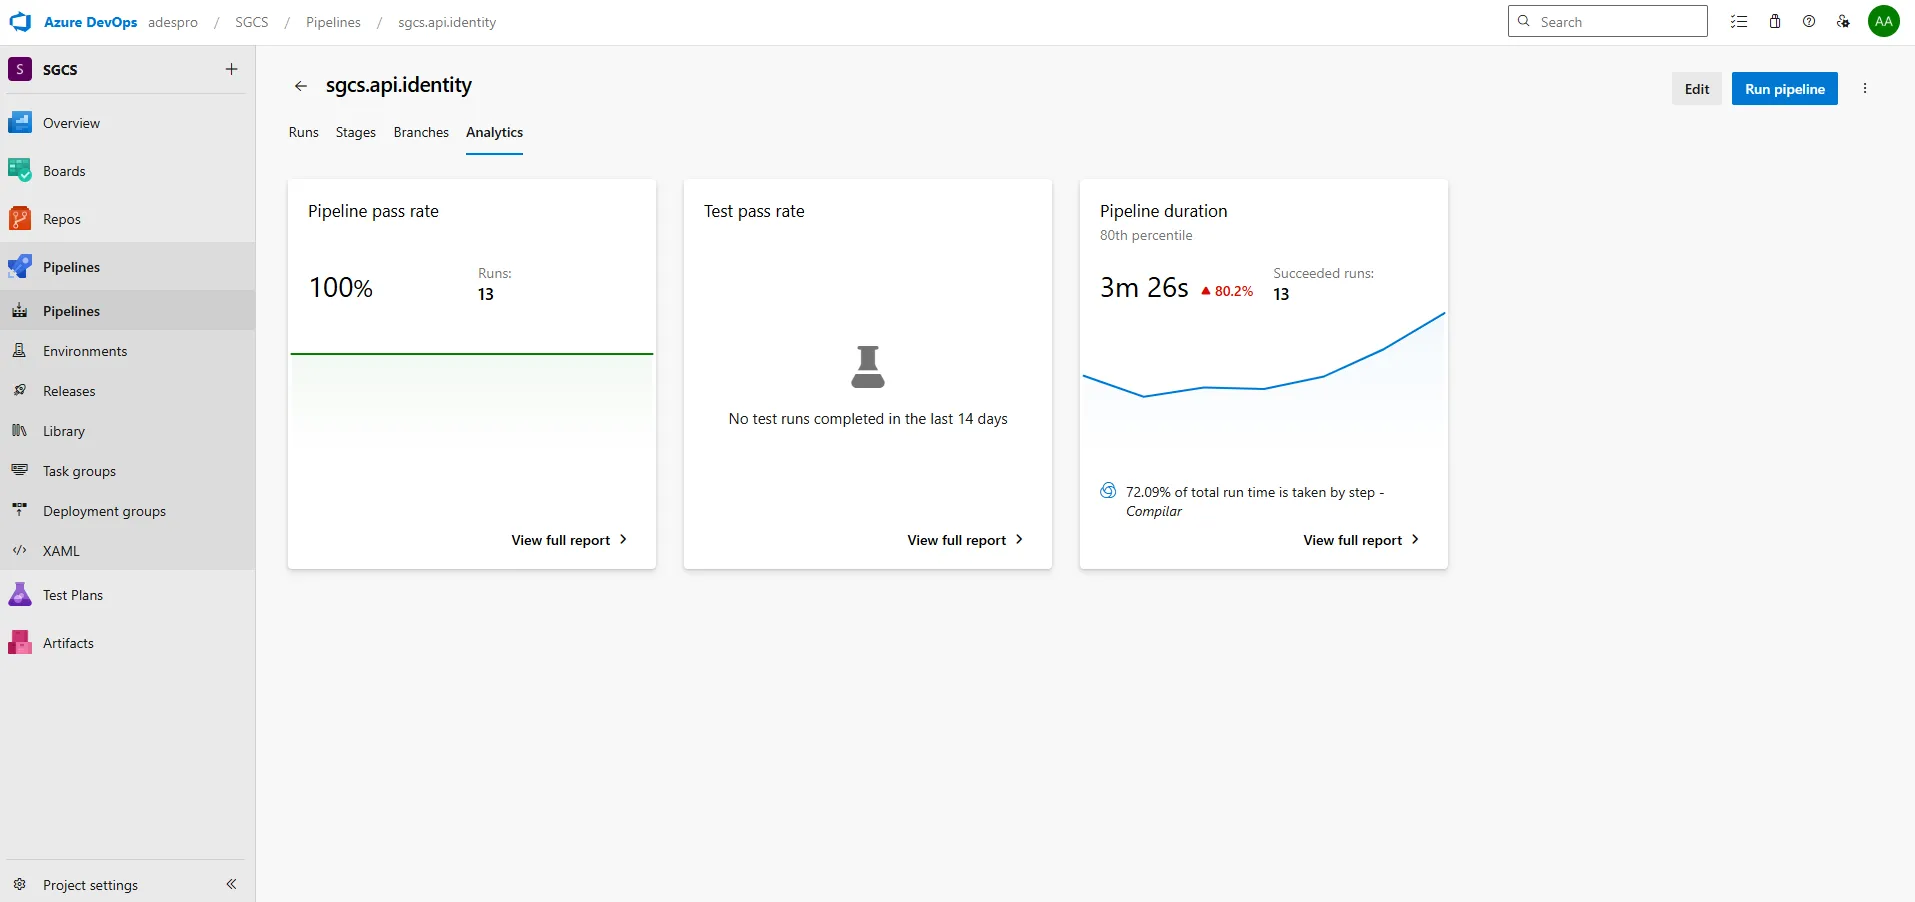Click the 80.2% duration increase indicator
The image size is (1915, 902).
point(1227,291)
